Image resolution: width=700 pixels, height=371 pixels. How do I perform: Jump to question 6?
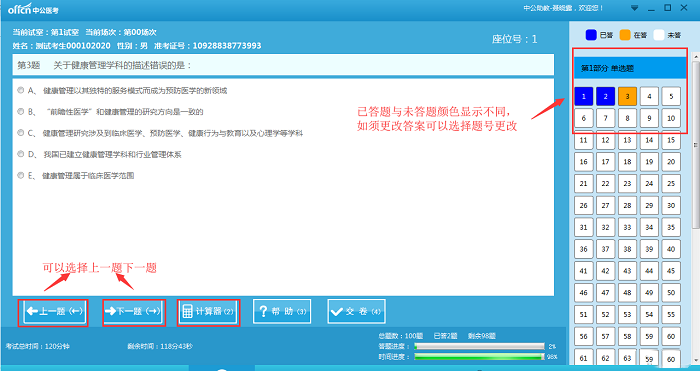click(x=583, y=118)
